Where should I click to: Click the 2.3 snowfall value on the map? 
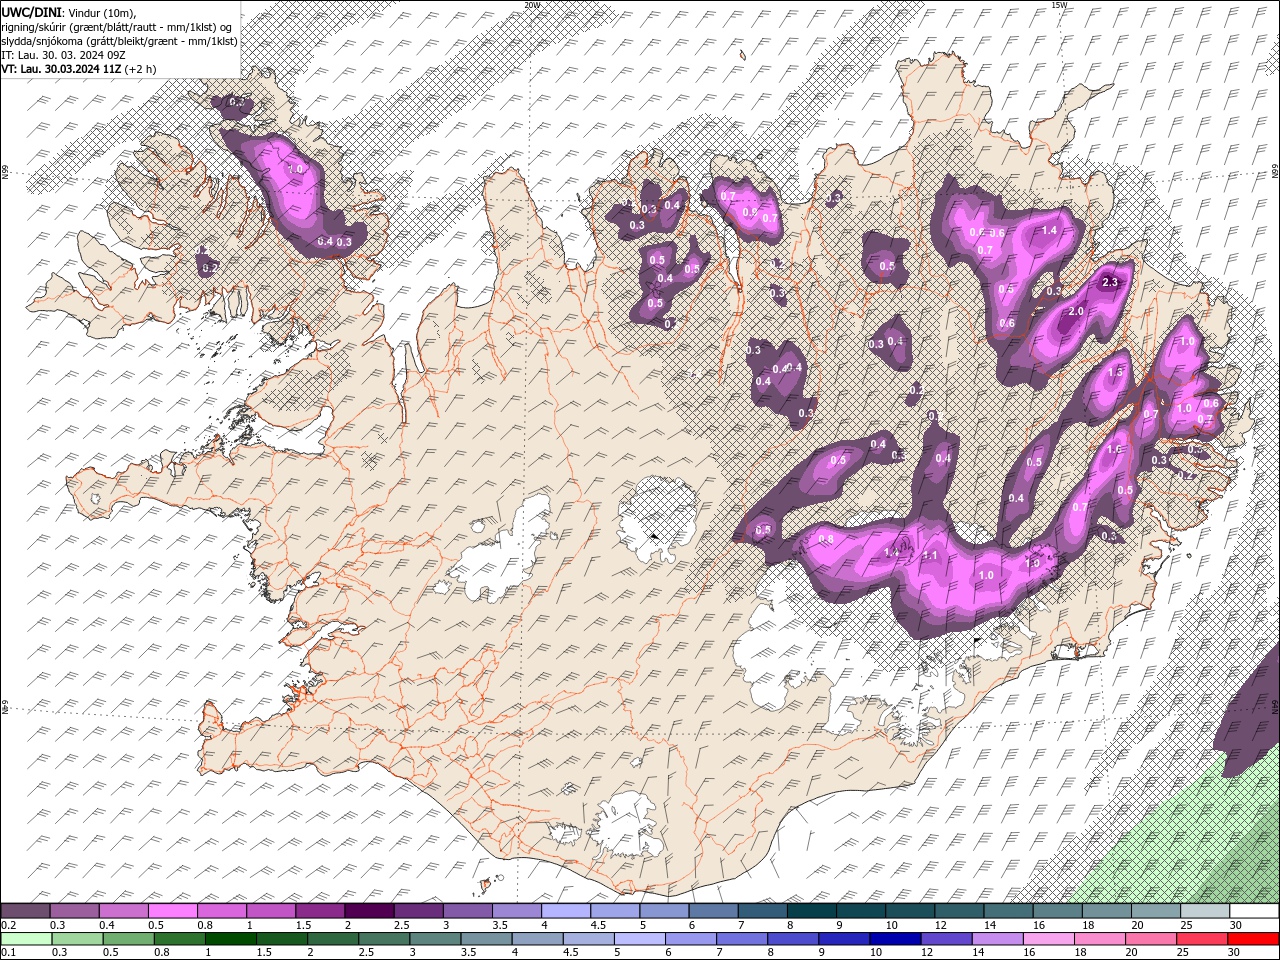[x=1109, y=283]
